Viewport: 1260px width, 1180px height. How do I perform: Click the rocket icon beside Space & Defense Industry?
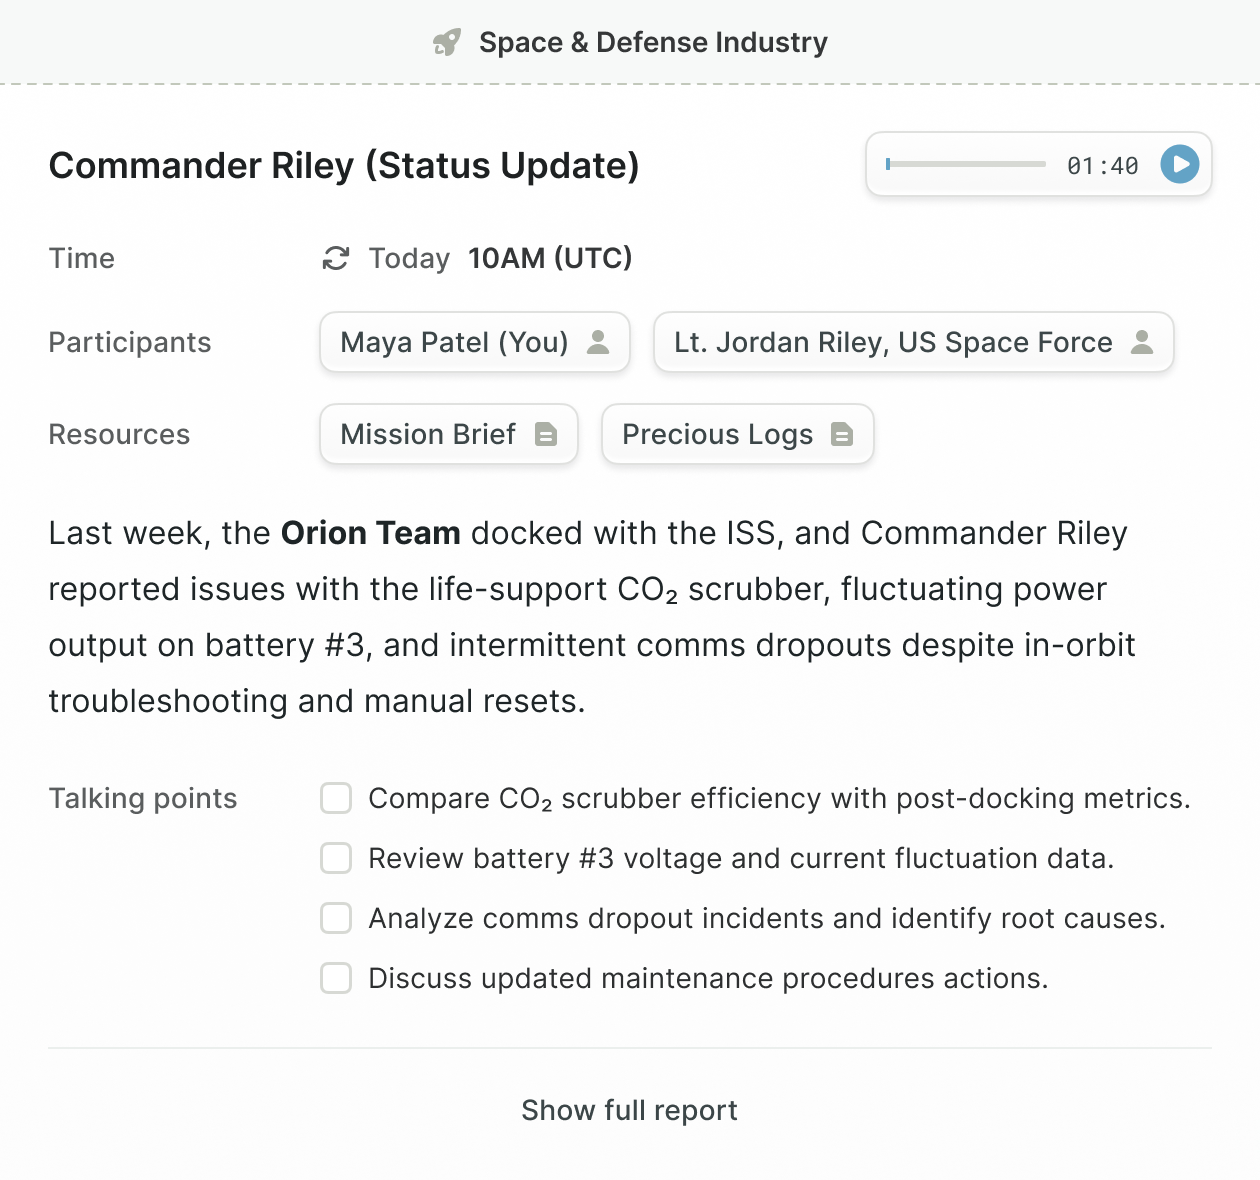coord(446,42)
